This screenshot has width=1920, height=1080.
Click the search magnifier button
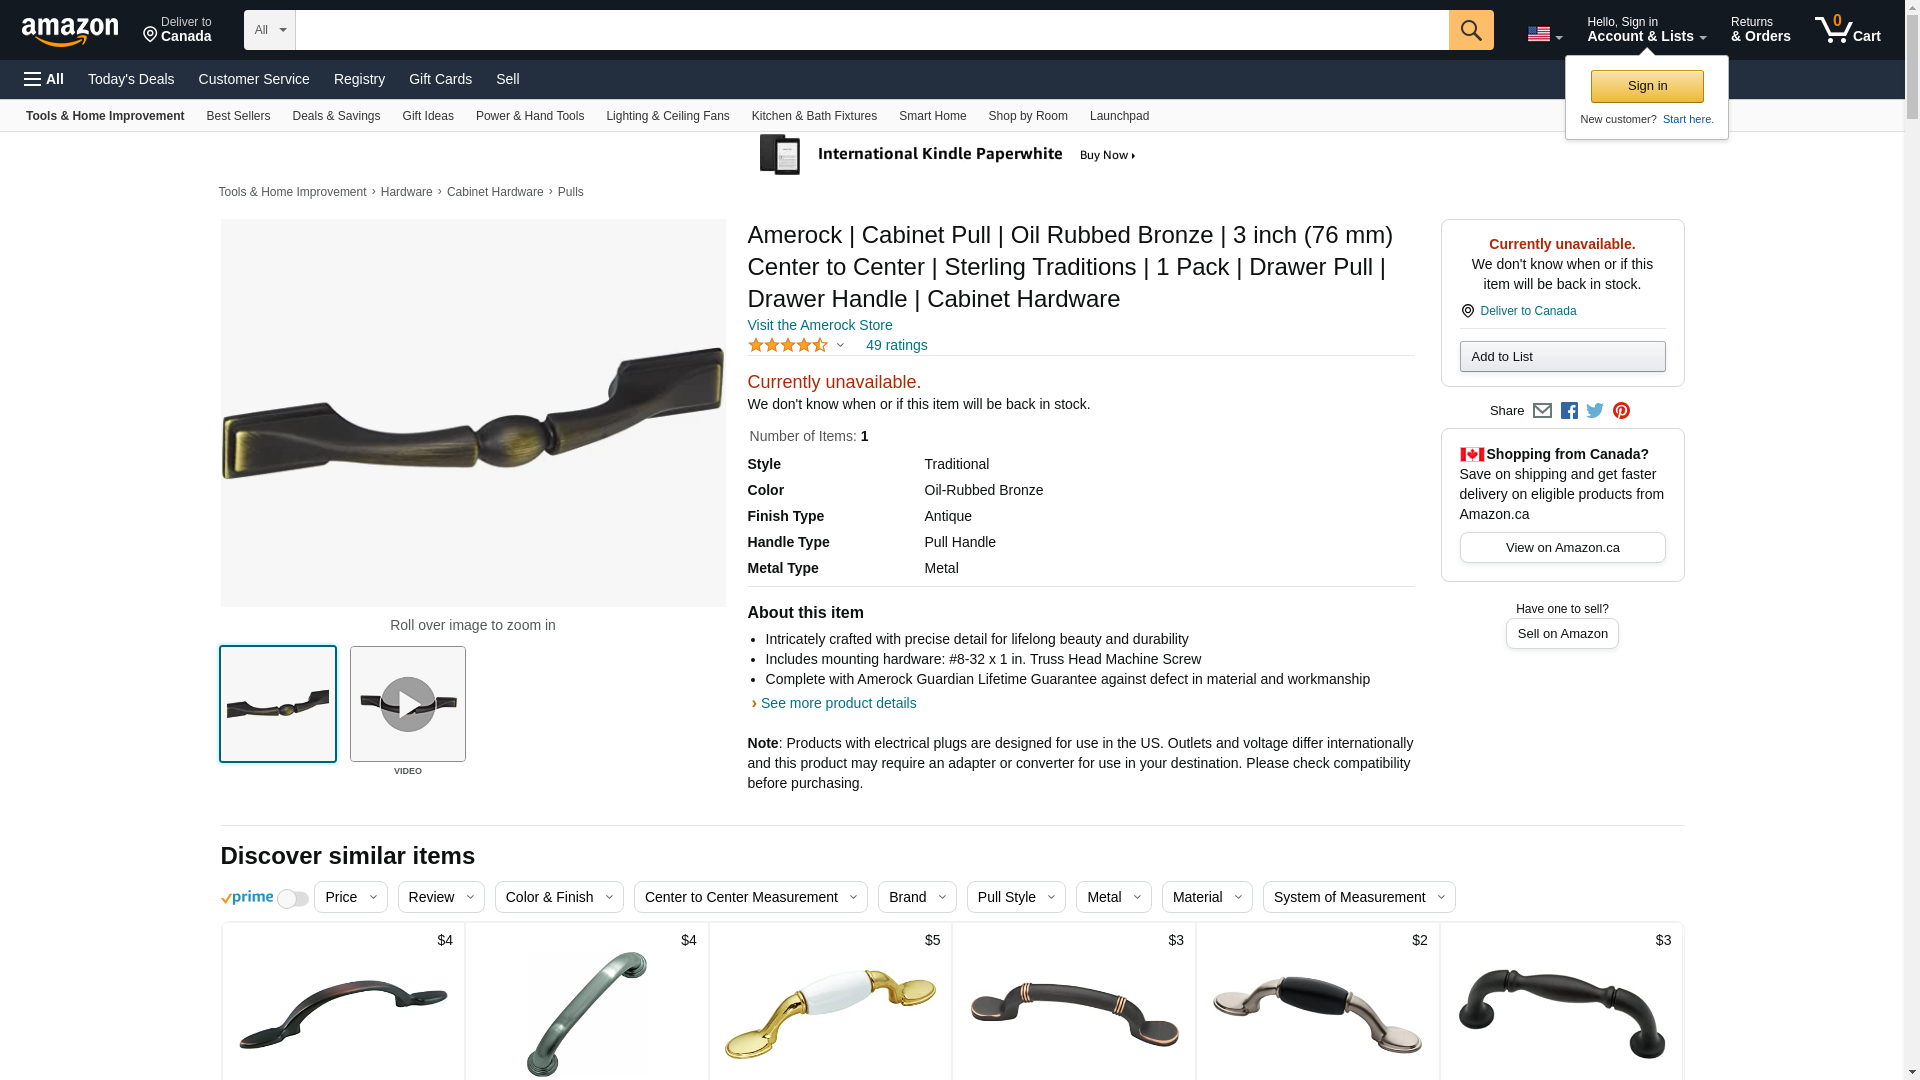[1470, 30]
